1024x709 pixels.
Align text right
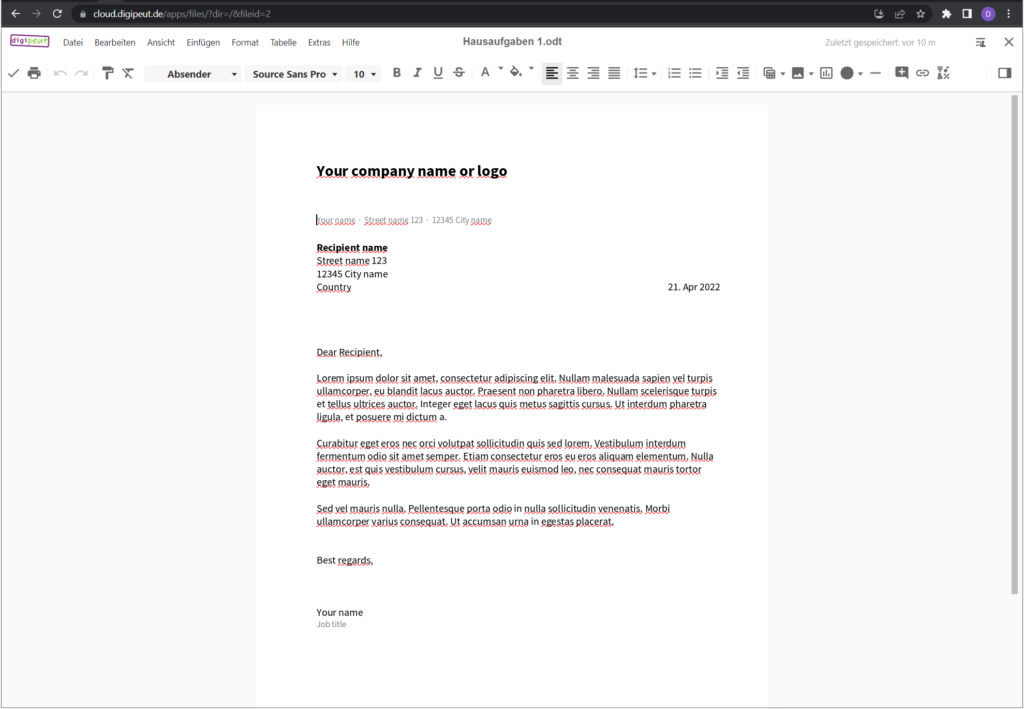(594, 73)
